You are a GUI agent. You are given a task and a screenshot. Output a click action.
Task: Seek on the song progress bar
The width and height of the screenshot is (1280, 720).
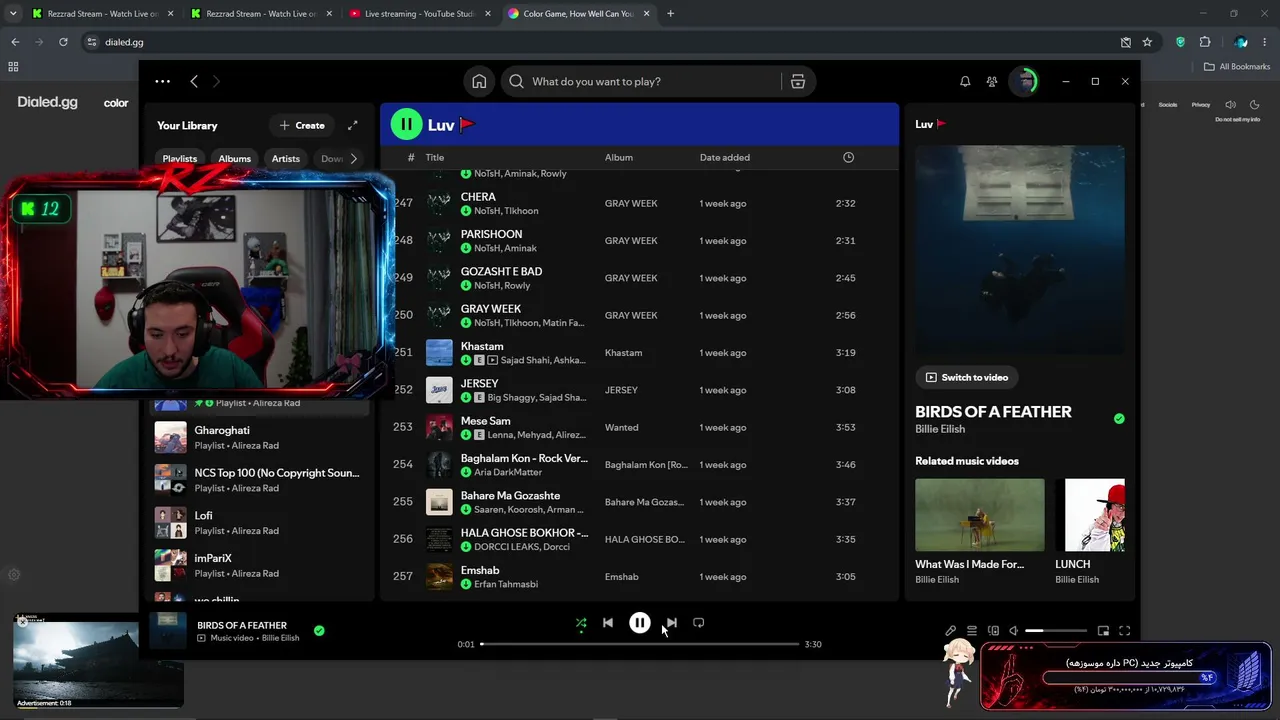pos(640,644)
